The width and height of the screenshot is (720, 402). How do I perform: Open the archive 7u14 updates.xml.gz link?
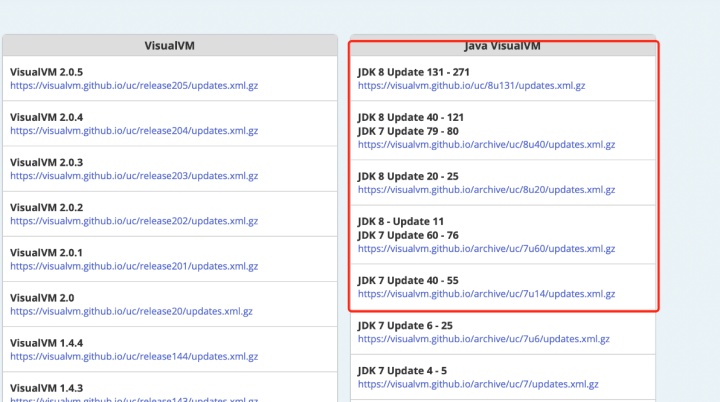click(x=486, y=294)
